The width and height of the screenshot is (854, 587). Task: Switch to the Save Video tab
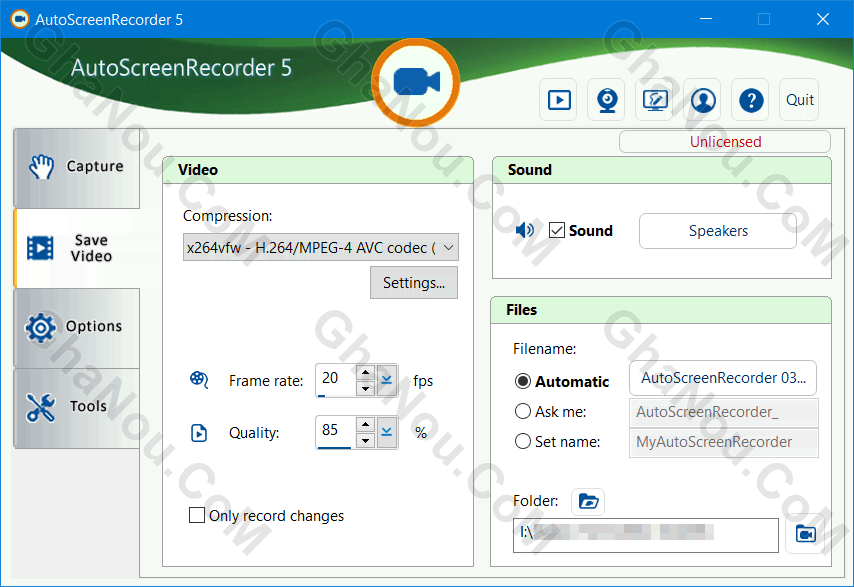77,248
